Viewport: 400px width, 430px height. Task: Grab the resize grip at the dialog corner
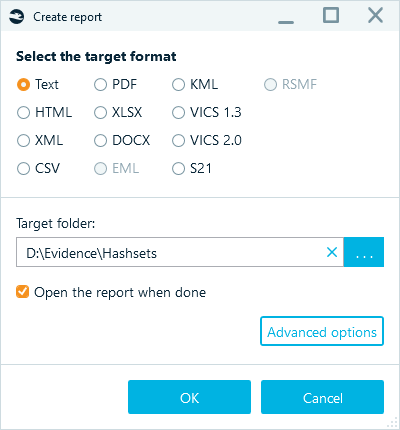click(x=392, y=422)
